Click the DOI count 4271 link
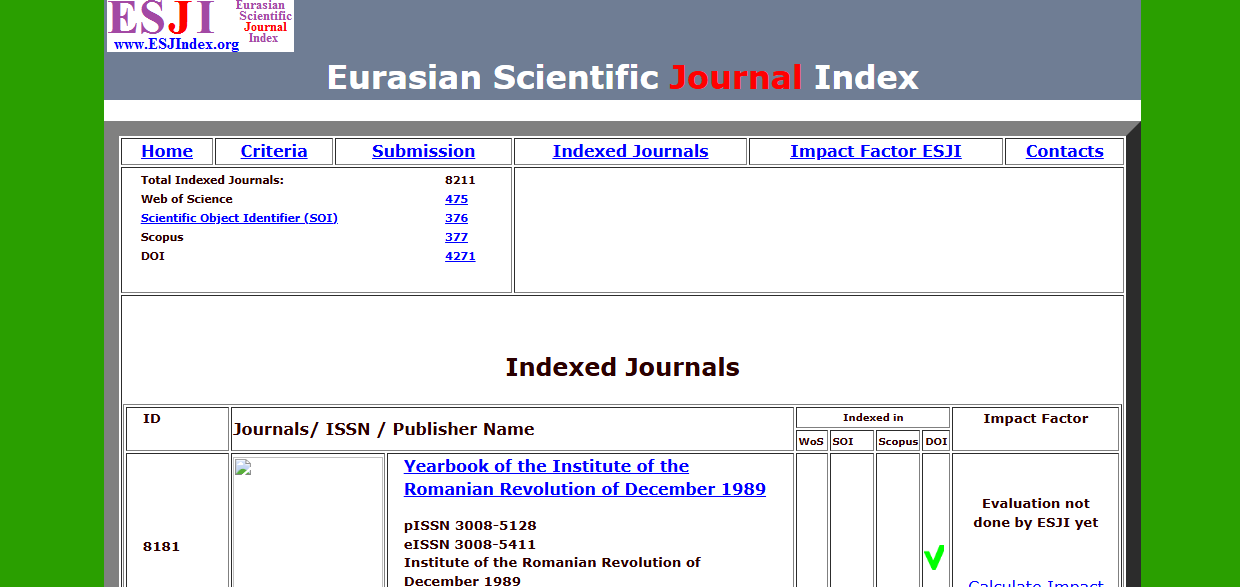This screenshot has width=1240, height=587. [460, 256]
